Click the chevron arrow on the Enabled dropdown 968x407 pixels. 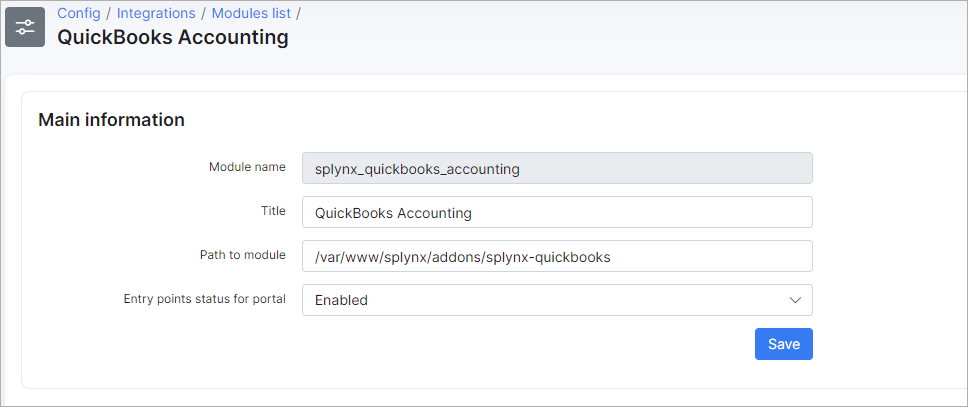pos(795,300)
